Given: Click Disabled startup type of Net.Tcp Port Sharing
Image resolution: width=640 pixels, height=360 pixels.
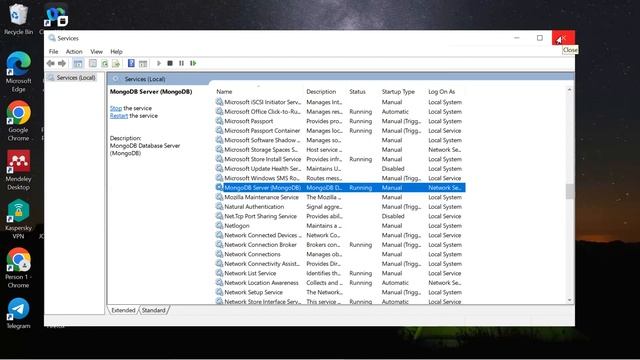Looking at the screenshot, I should click(x=393, y=216).
